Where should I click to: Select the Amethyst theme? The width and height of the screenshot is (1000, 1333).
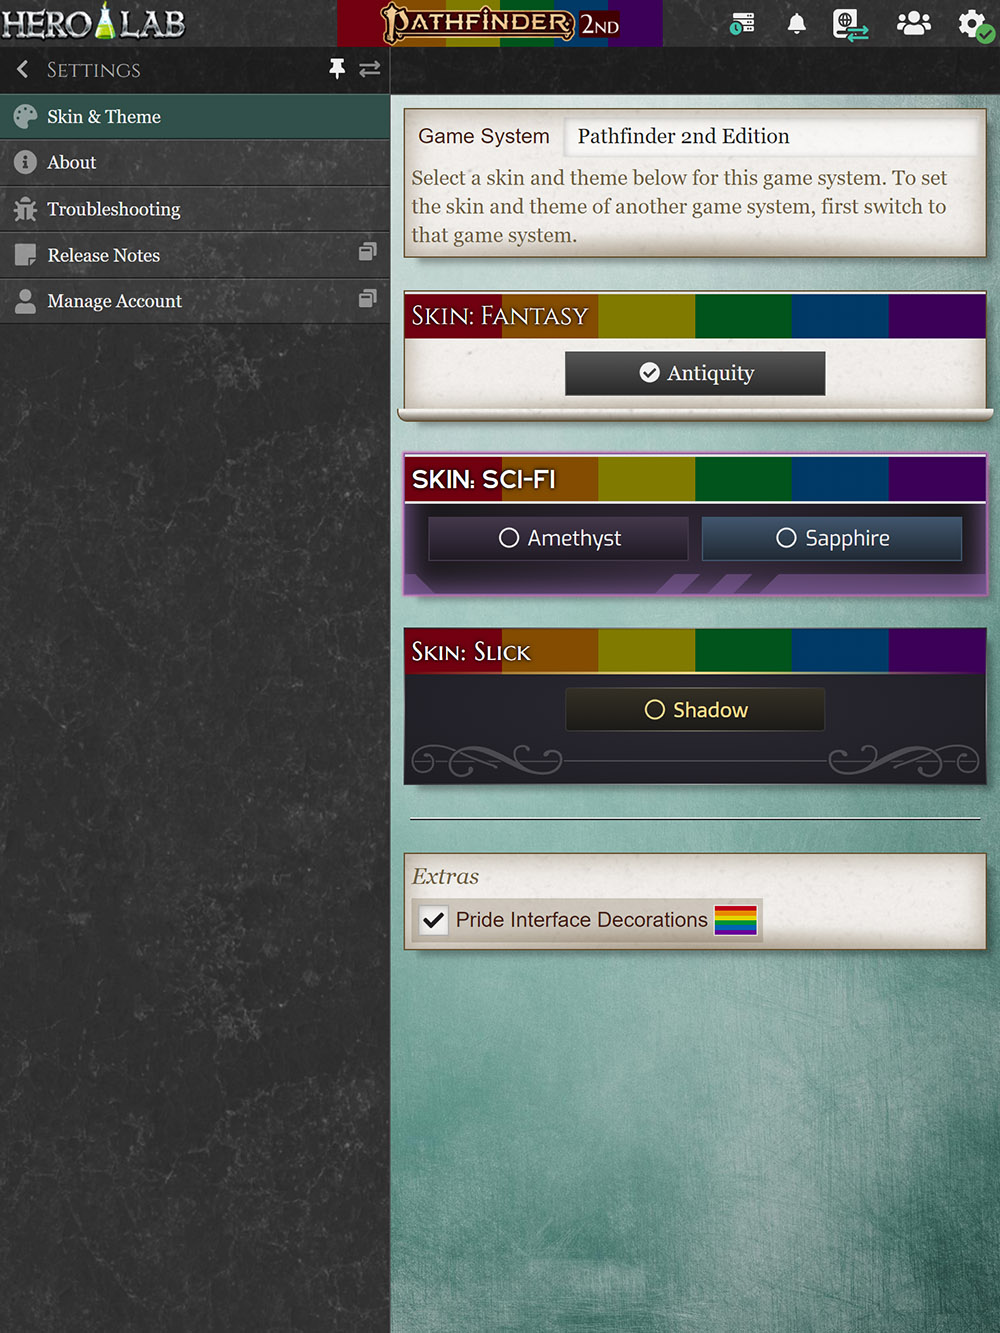pos(558,538)
